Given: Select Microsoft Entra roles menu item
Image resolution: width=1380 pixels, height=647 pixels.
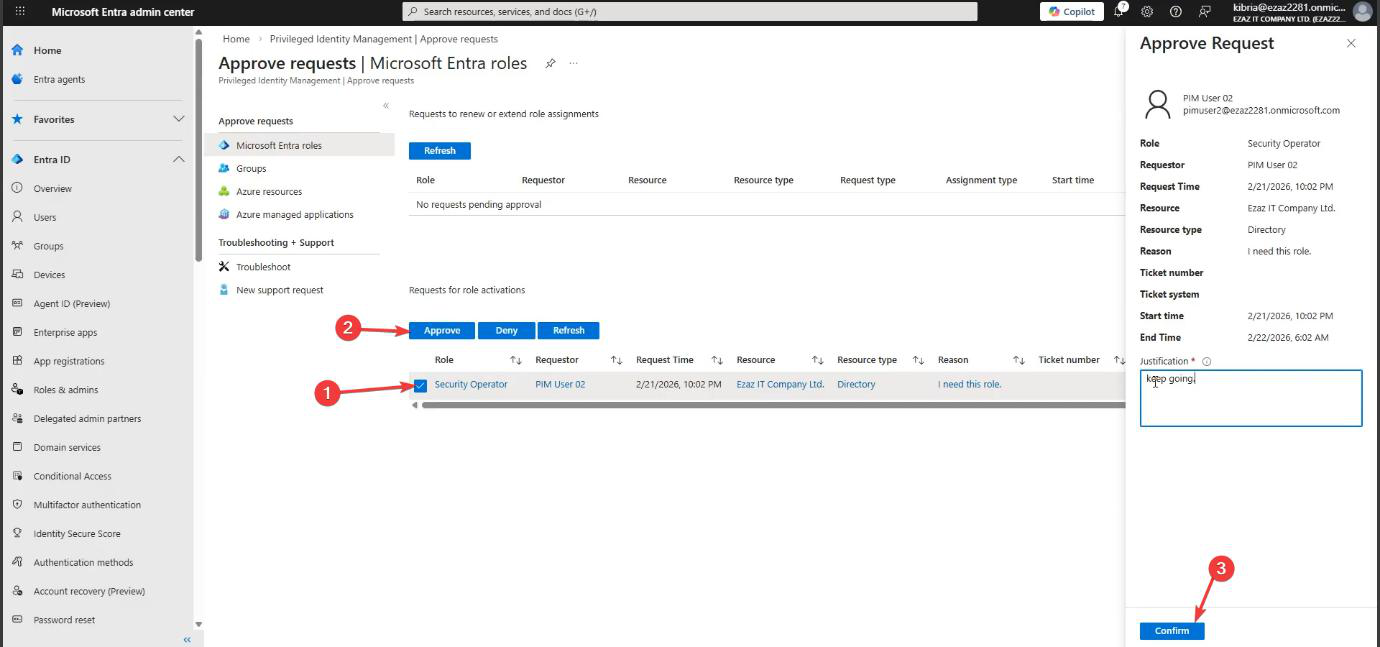Looking at the screenshot, I should coord(299,145).
